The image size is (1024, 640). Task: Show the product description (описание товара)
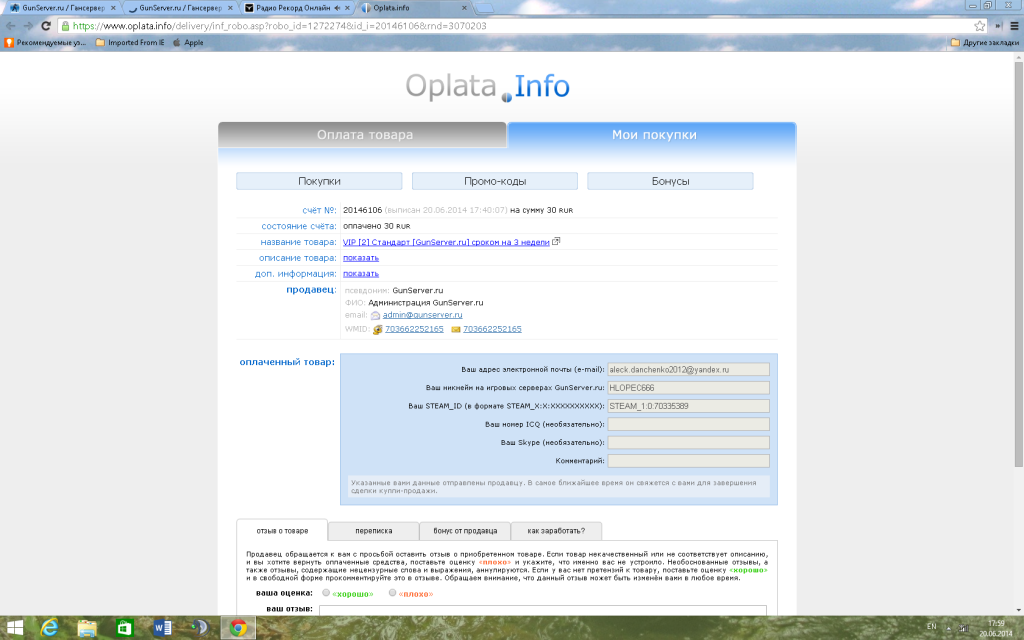360,258
